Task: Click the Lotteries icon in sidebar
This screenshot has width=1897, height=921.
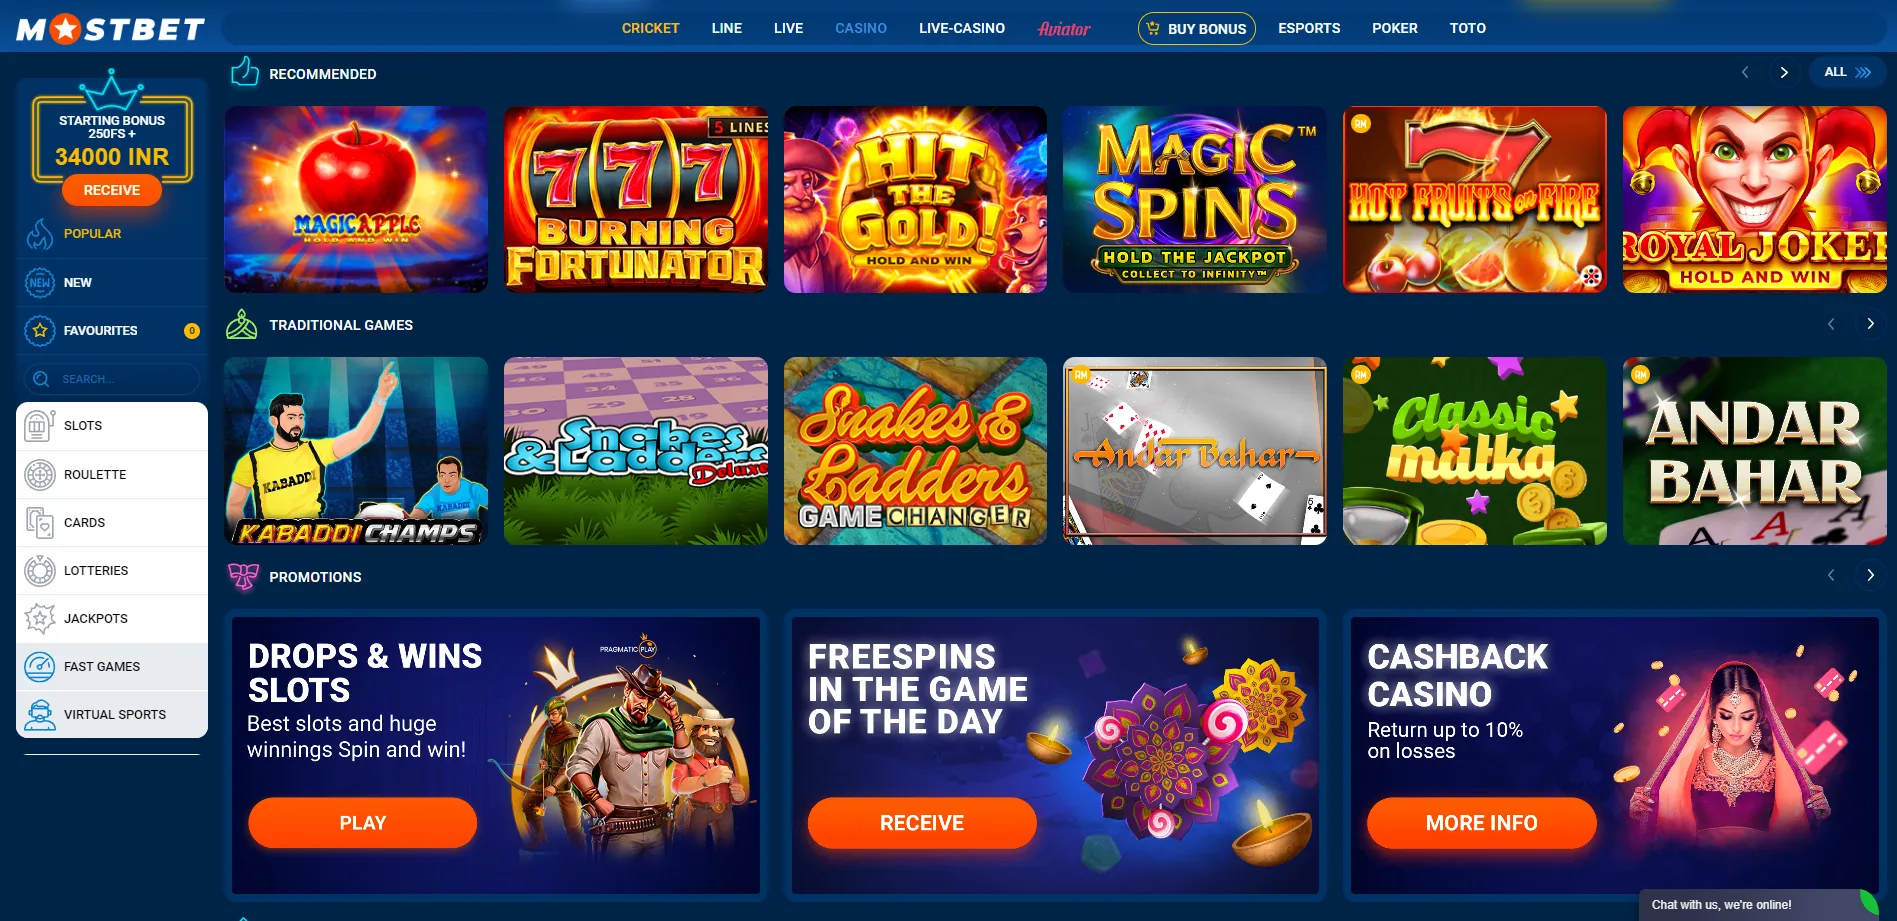Action: point(39,570)
